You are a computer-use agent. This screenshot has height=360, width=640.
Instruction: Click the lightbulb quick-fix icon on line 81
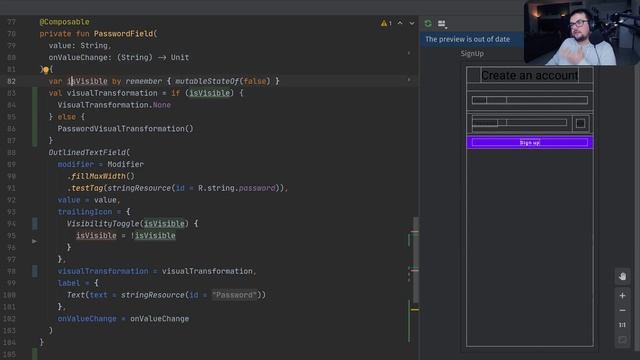coord(46,70)
